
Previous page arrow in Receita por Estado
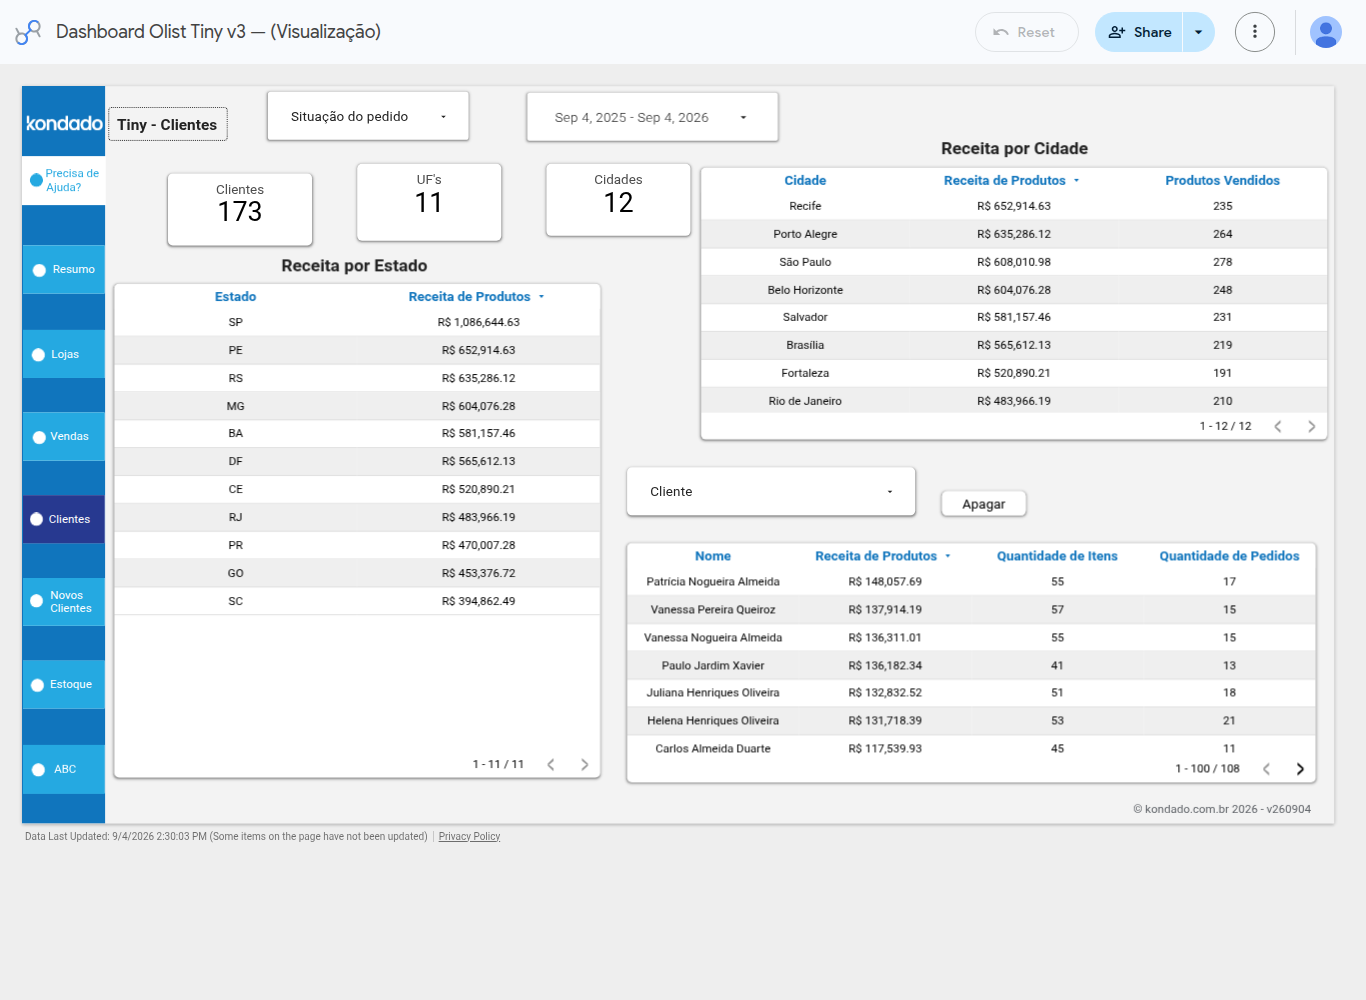[x=550, y=764]
